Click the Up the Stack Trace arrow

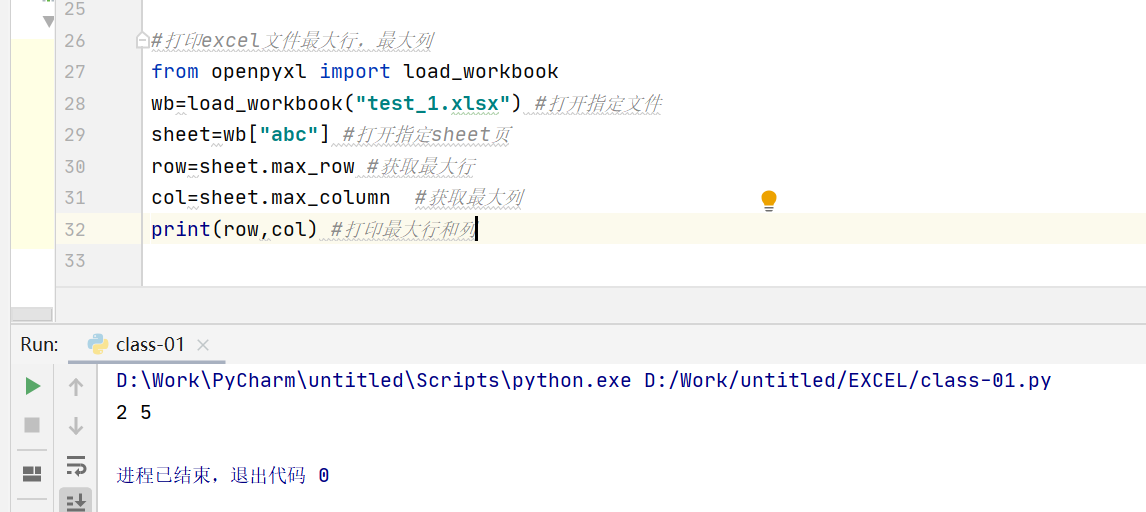pos(75,387)
